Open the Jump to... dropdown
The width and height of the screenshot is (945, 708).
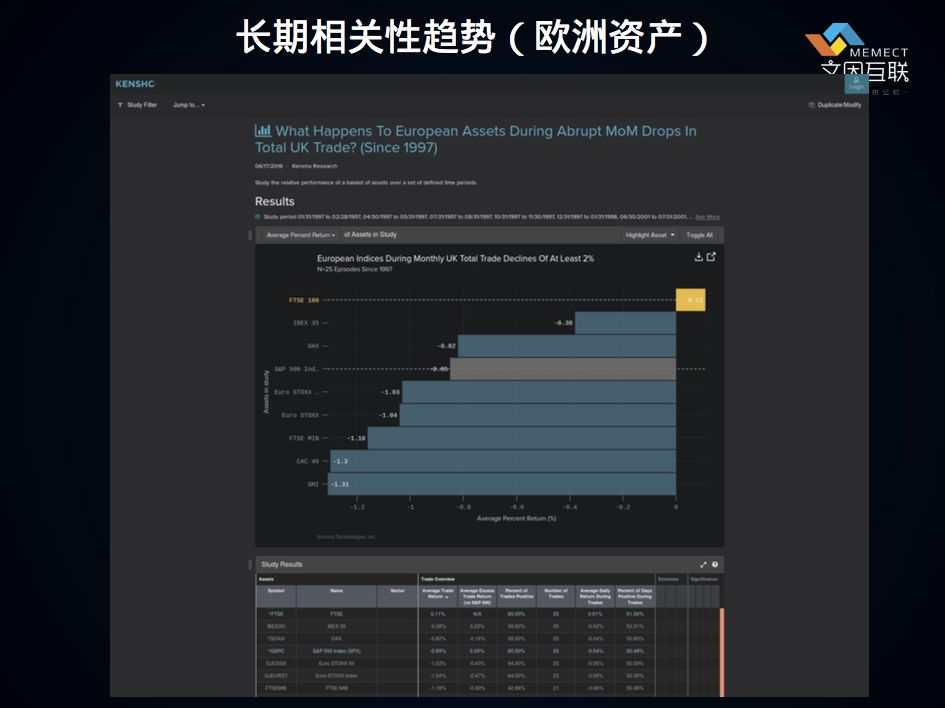(x=189, y=105)
